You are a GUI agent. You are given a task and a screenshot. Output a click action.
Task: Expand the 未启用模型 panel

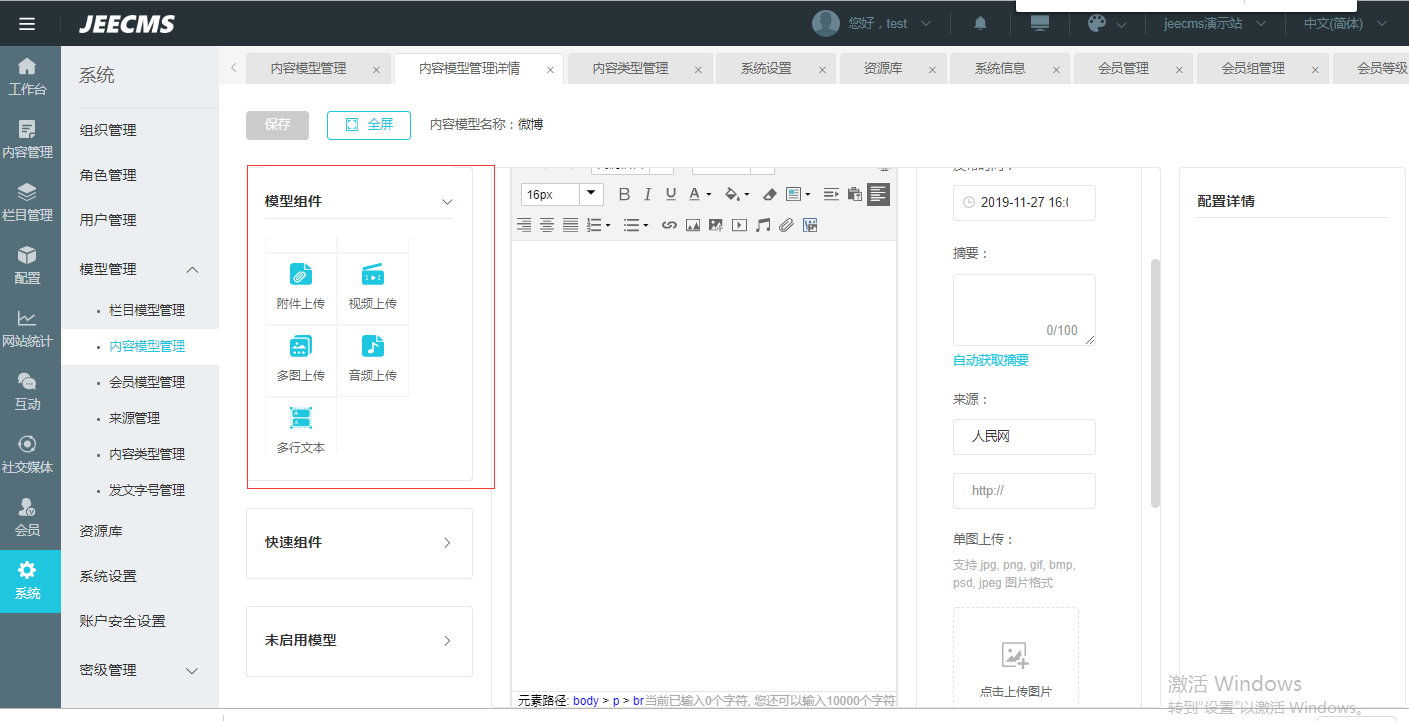359,640
